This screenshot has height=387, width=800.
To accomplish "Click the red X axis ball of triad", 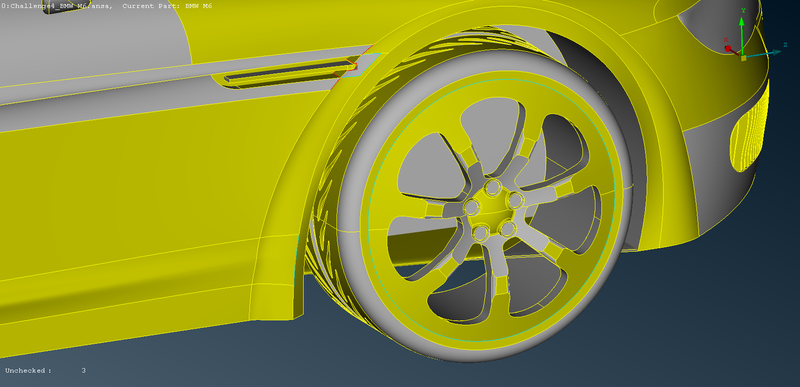I will (728, 49).
